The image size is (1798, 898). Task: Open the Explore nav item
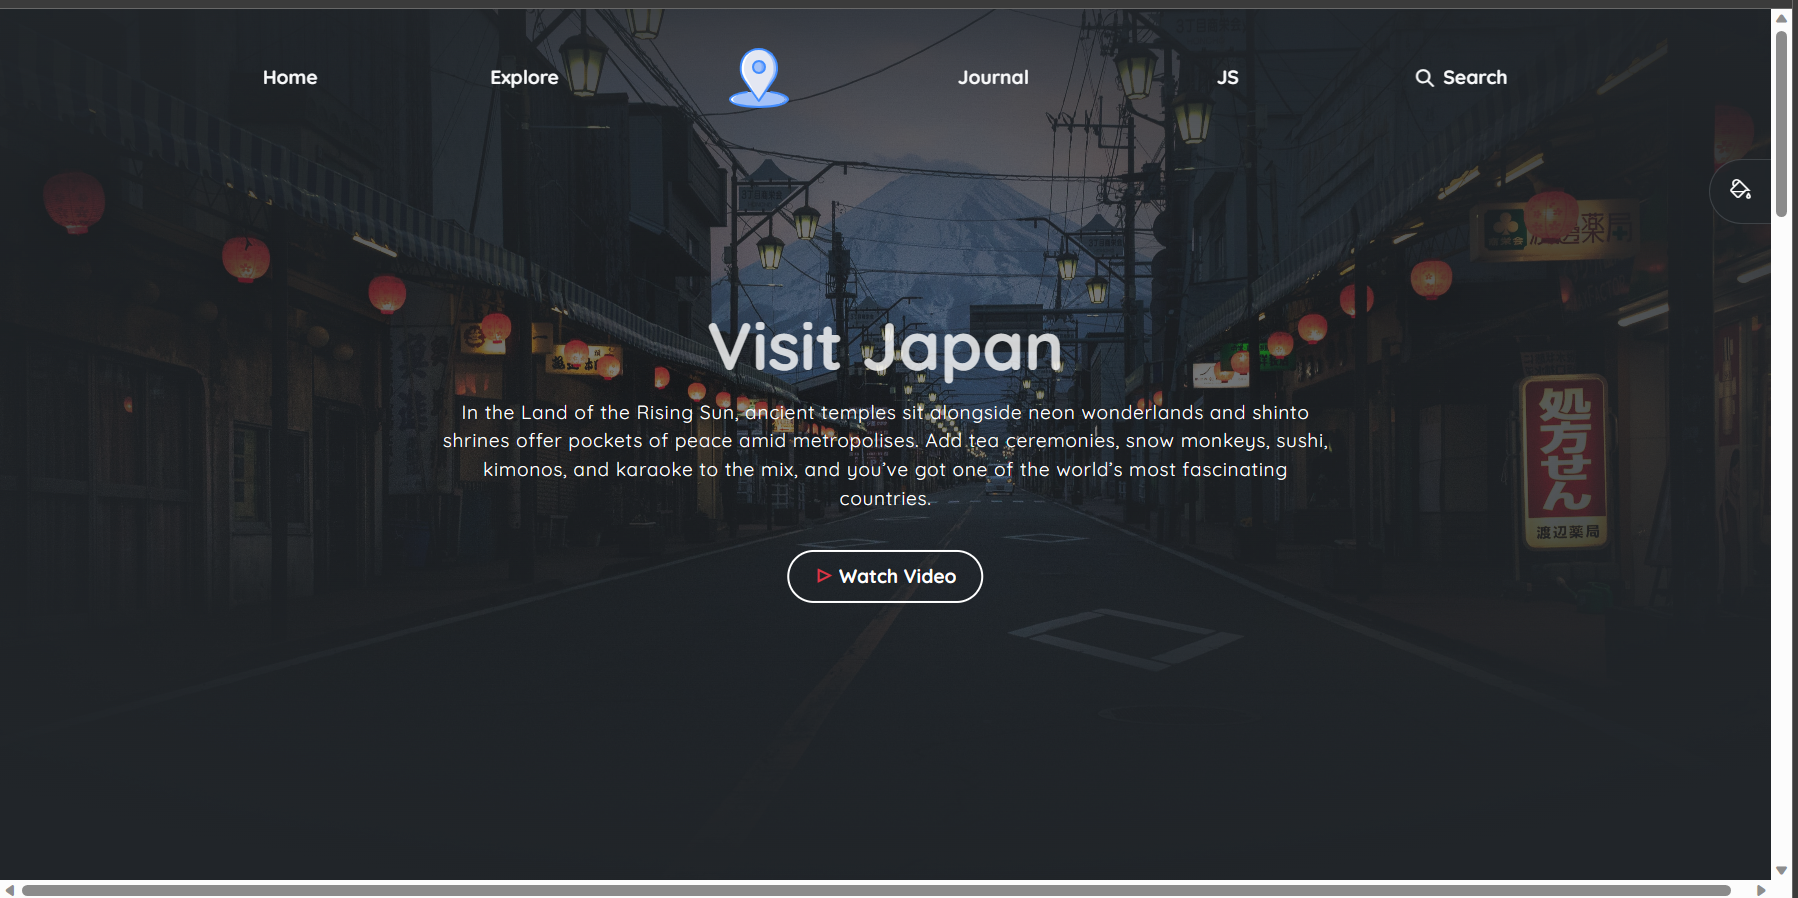[x=524, y=78]
